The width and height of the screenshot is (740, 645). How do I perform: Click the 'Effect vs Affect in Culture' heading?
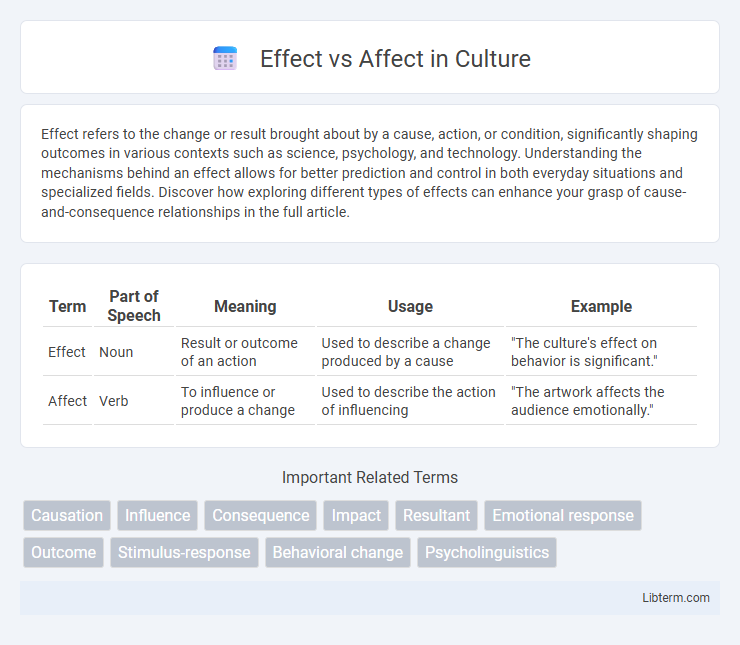tap(395, 59)
